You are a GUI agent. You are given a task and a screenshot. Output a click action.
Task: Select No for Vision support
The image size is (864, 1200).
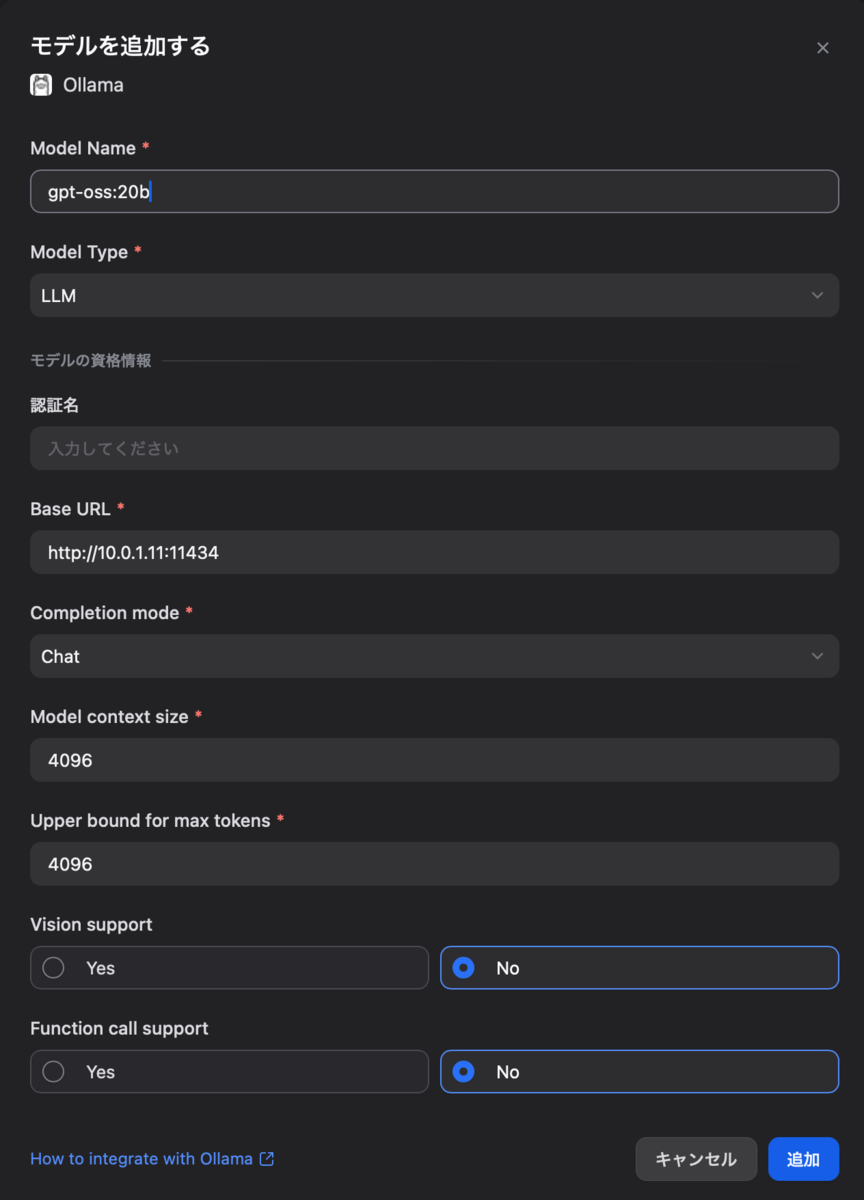(x=639, y=967)
